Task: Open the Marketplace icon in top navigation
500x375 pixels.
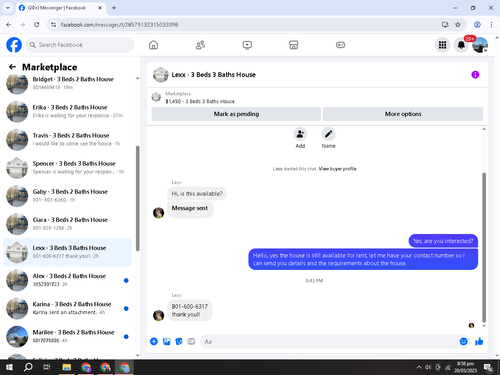Action: 294,45
